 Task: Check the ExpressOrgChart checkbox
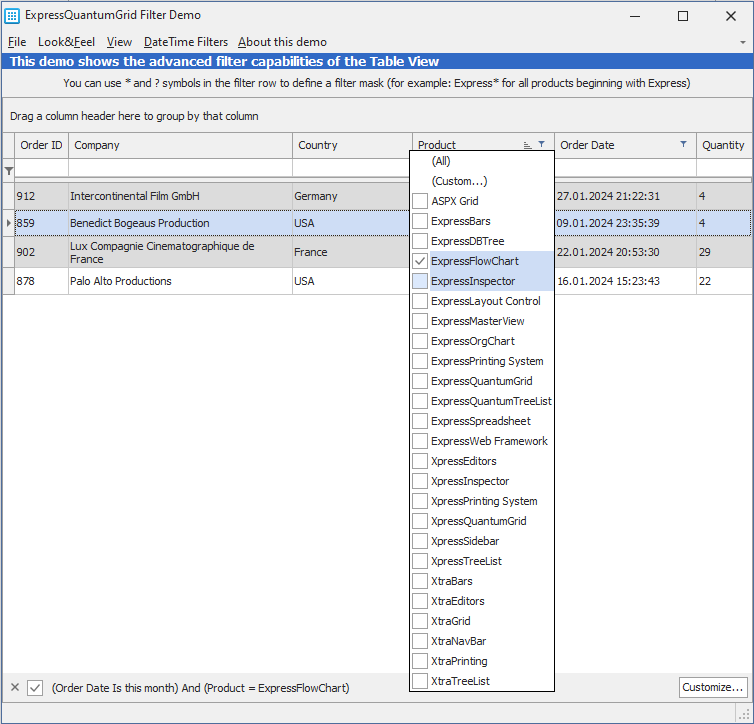point(420,341)
